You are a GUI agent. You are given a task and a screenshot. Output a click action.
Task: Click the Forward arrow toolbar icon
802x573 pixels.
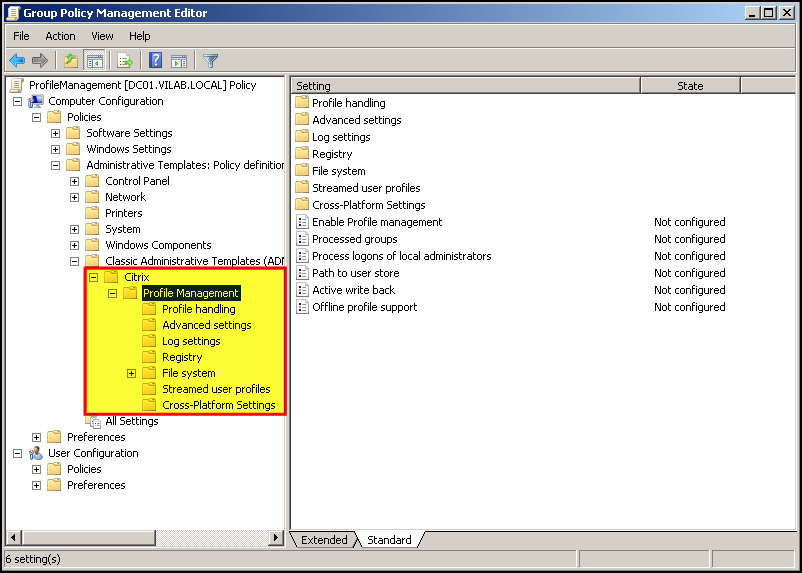point(40,60)
